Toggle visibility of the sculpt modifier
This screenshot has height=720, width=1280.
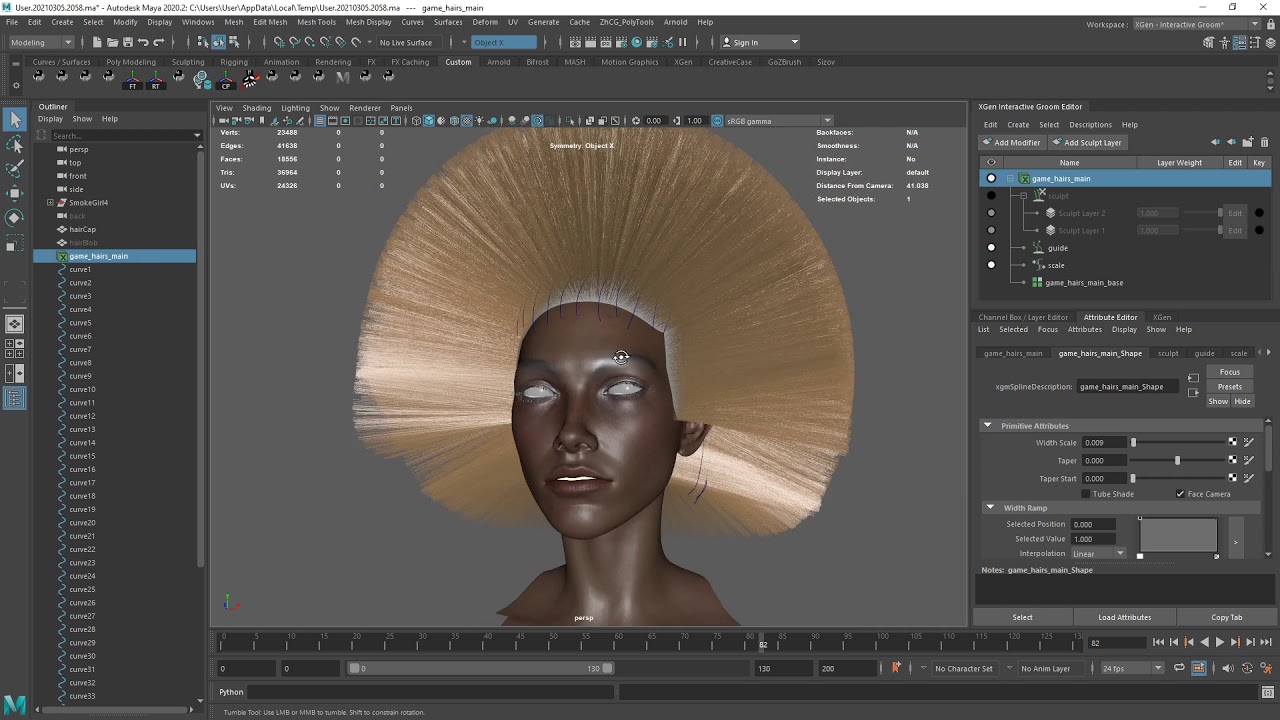(x=991, y=195)
